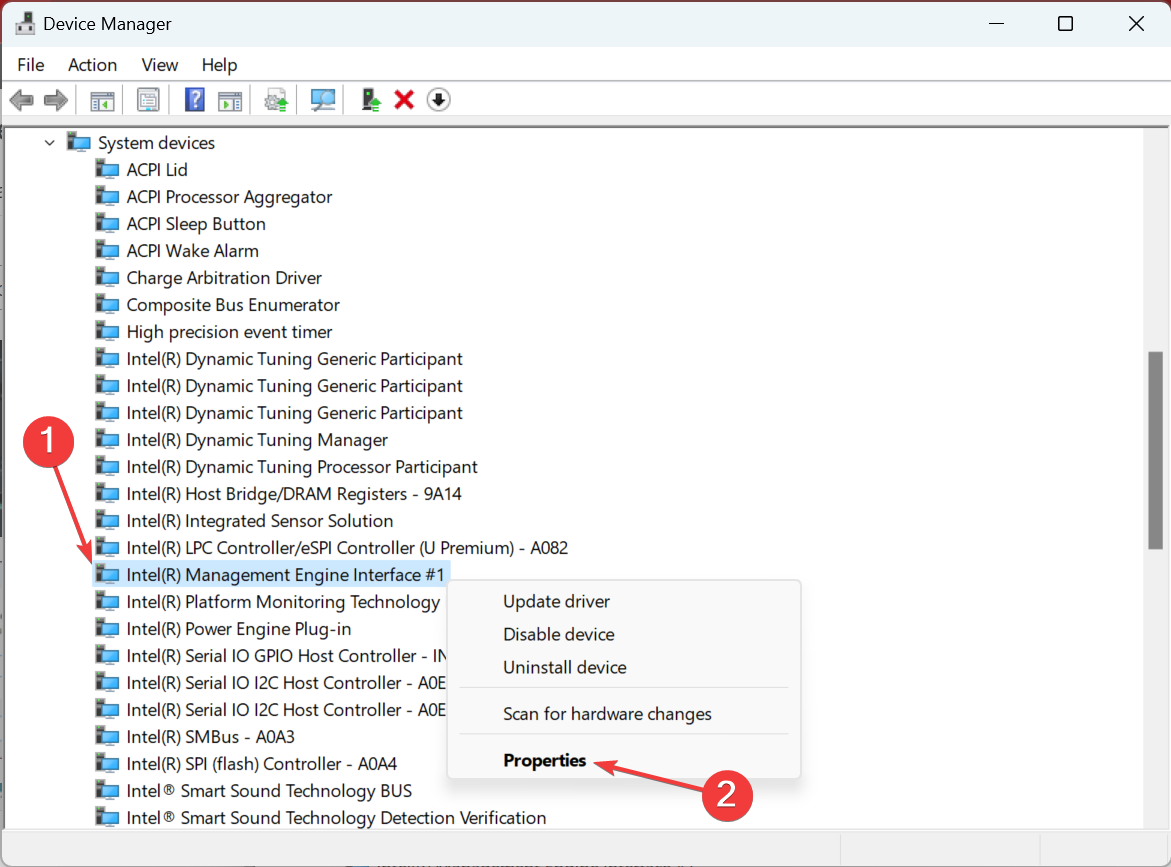Image resolution: width=1171 pixels, height=867 pixels.
Task: Click the icon next to Charge Arbitration Driver
Action: tap(108, 278)
